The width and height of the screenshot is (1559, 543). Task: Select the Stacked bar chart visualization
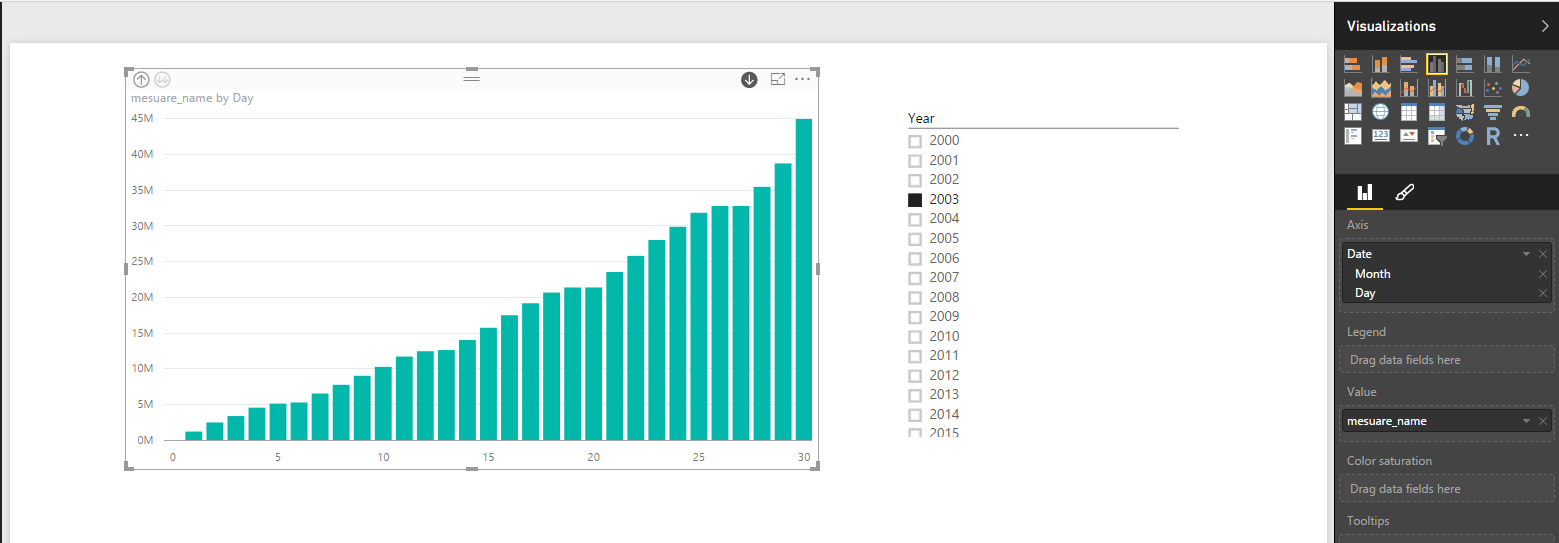pos(1353,65)
